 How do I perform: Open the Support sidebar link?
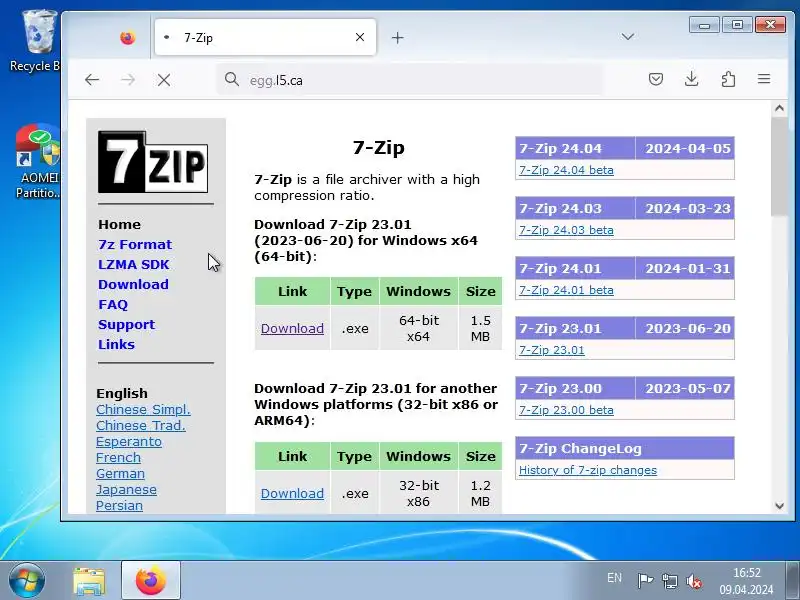pos(126,324)
